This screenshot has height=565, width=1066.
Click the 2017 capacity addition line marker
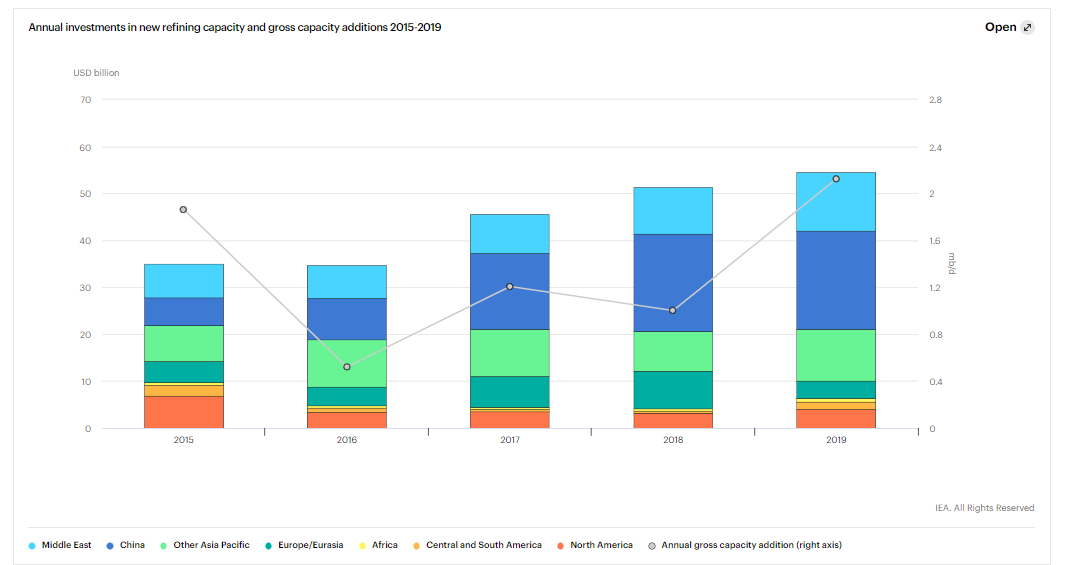tap(510, 286)
